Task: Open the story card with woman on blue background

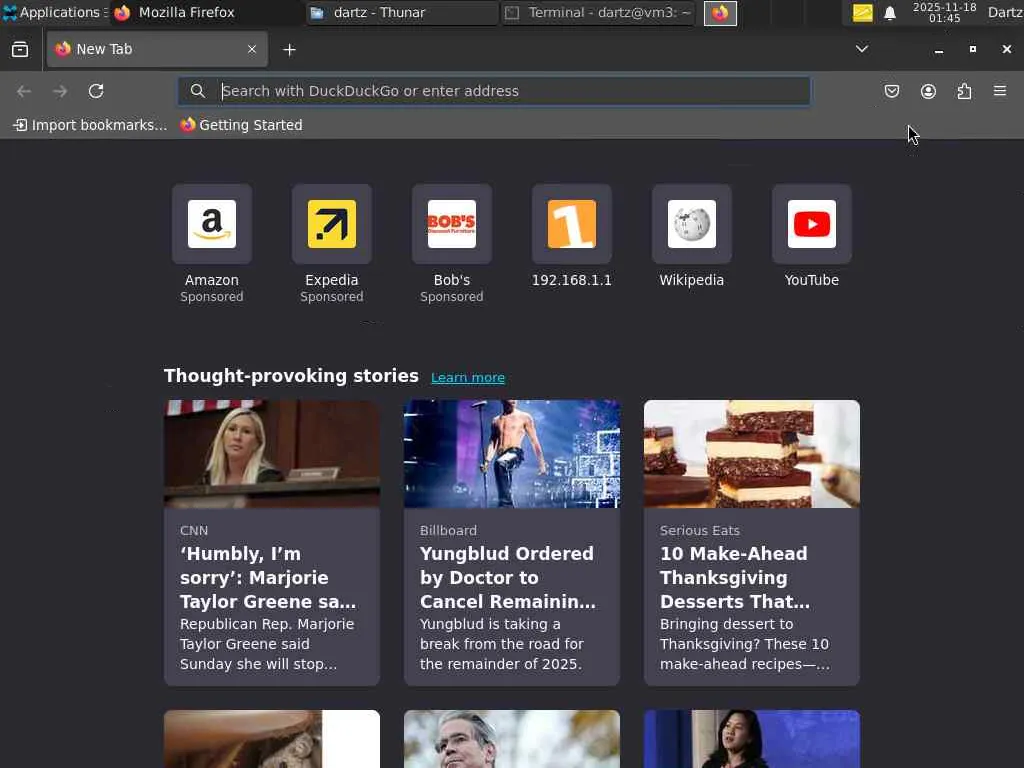Action: (752, 739)
